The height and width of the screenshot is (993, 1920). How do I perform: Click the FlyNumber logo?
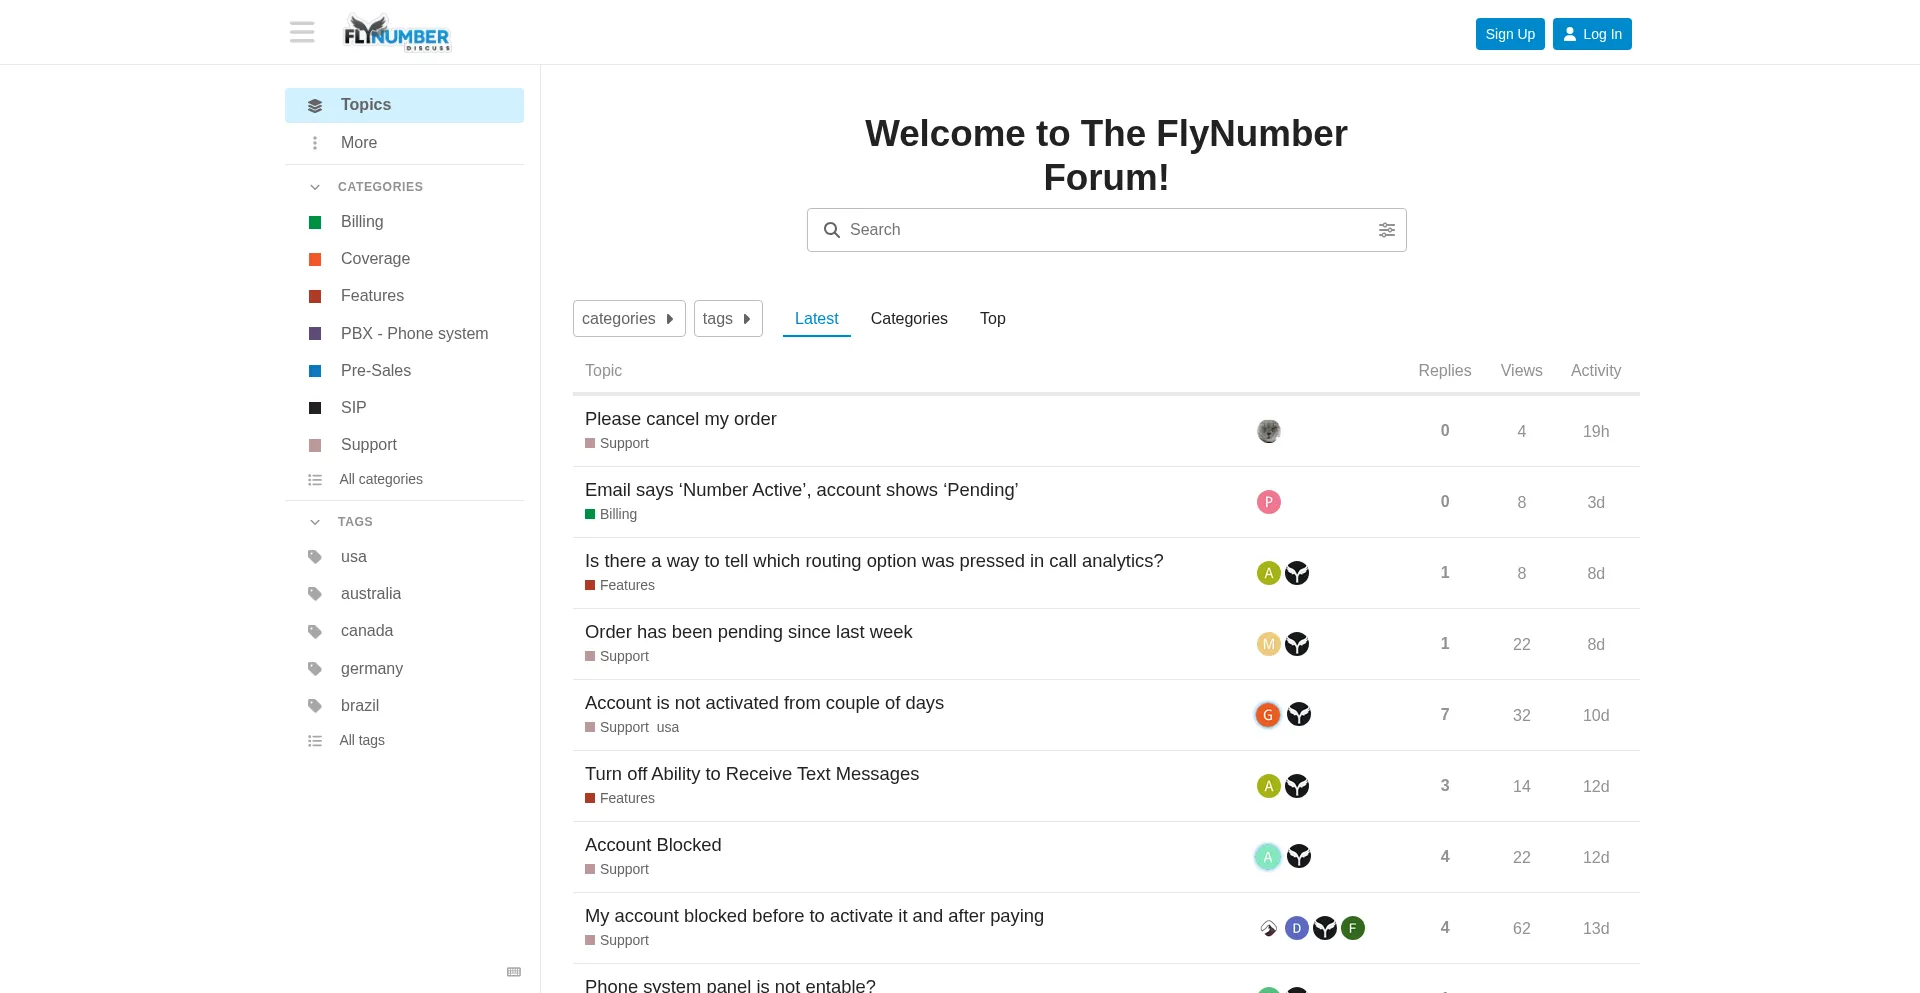click(397, 34)
